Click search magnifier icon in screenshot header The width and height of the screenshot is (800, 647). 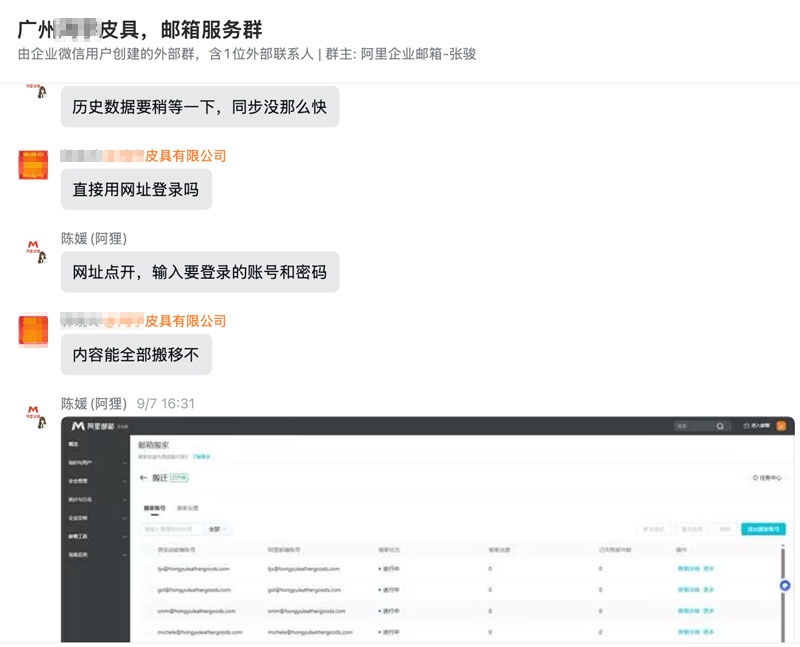click(x=720, y=426)
